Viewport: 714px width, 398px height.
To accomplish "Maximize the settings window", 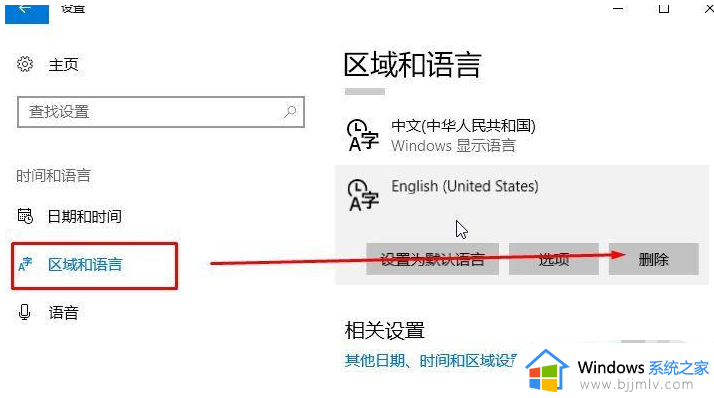I will (664, 9).
